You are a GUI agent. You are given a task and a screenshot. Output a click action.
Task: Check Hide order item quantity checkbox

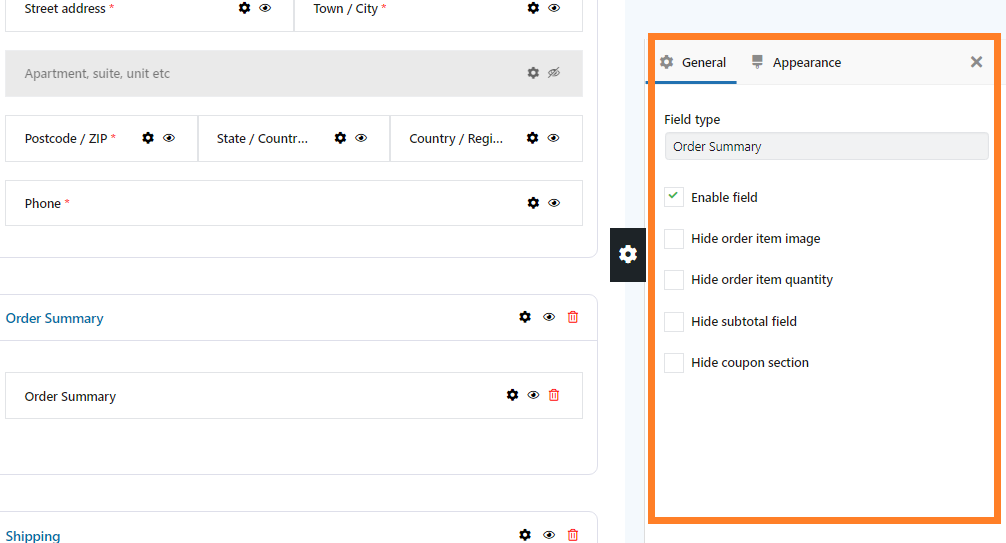tap(674, 279)
